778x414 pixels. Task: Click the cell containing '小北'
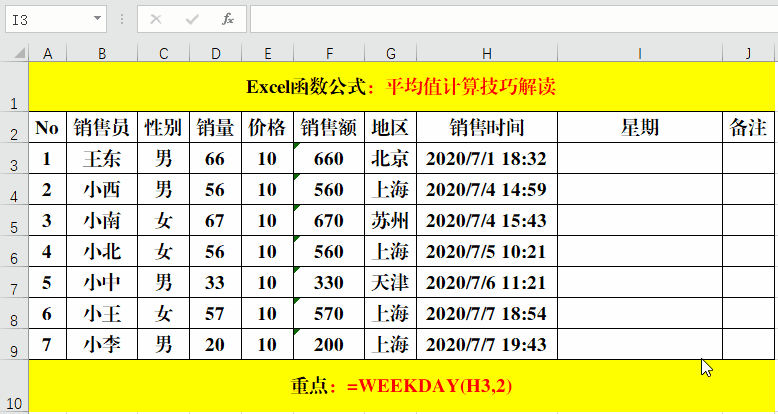point(102,251)
